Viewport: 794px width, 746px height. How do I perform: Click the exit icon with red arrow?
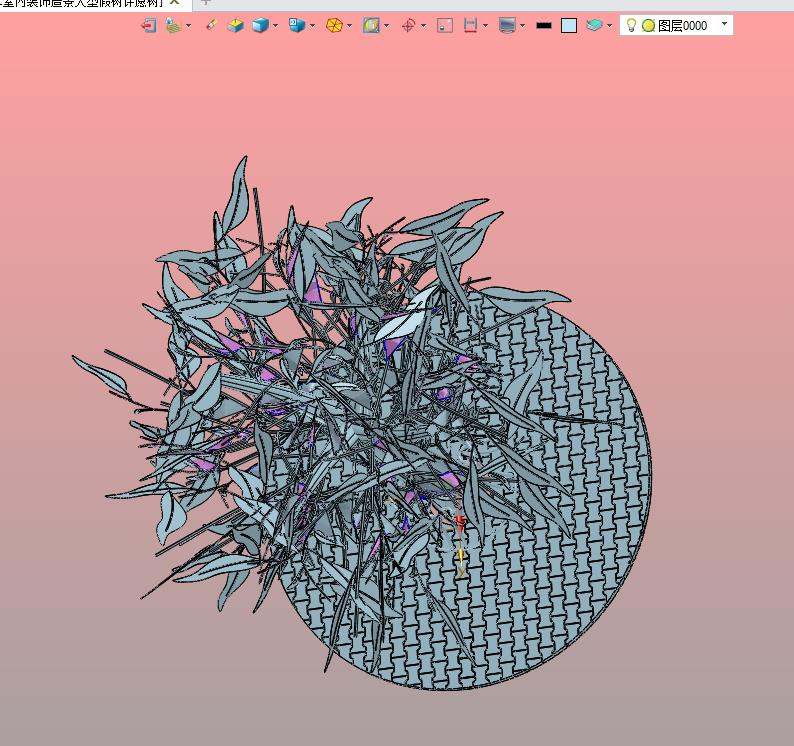tap(148, 25)
